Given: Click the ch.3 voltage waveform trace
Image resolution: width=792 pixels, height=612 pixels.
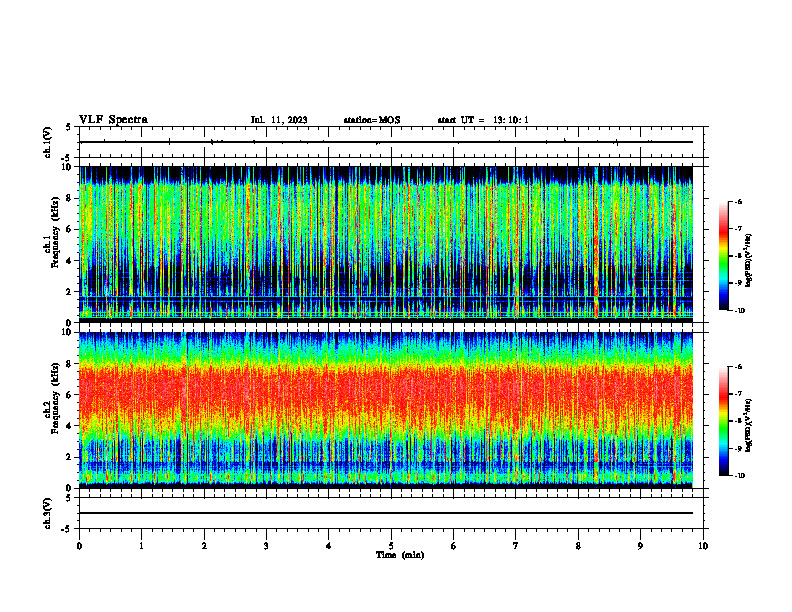Looking at the screenshot, I should [x=386, y=513].
